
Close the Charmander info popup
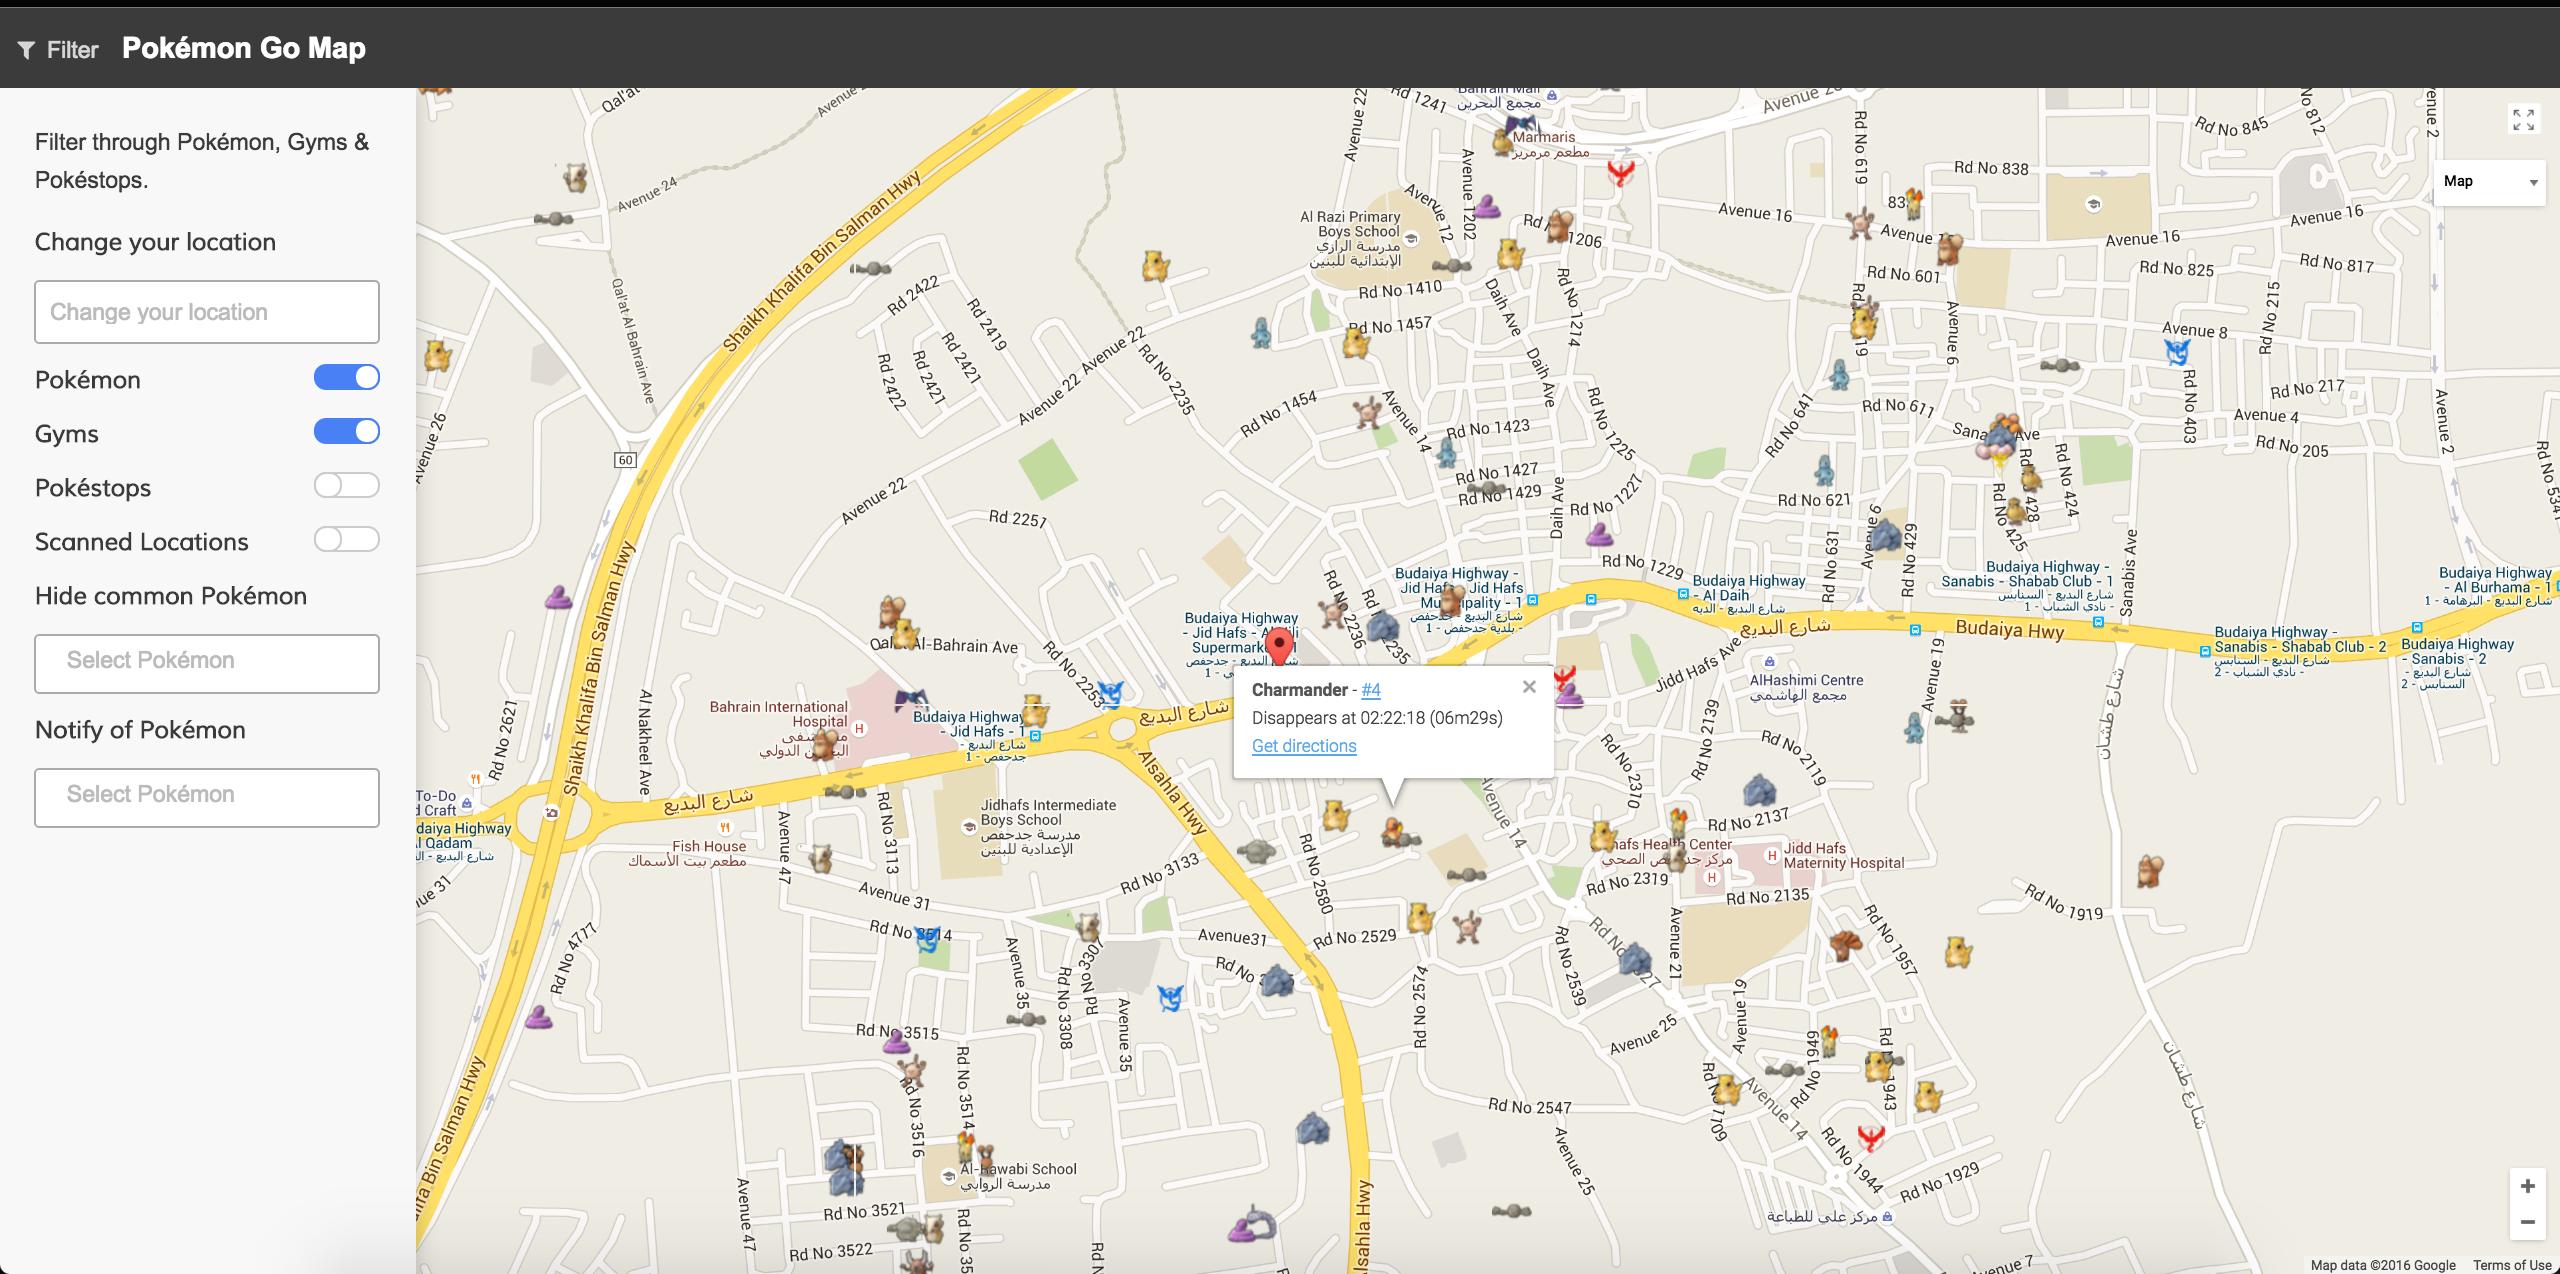coord(1528,687)
